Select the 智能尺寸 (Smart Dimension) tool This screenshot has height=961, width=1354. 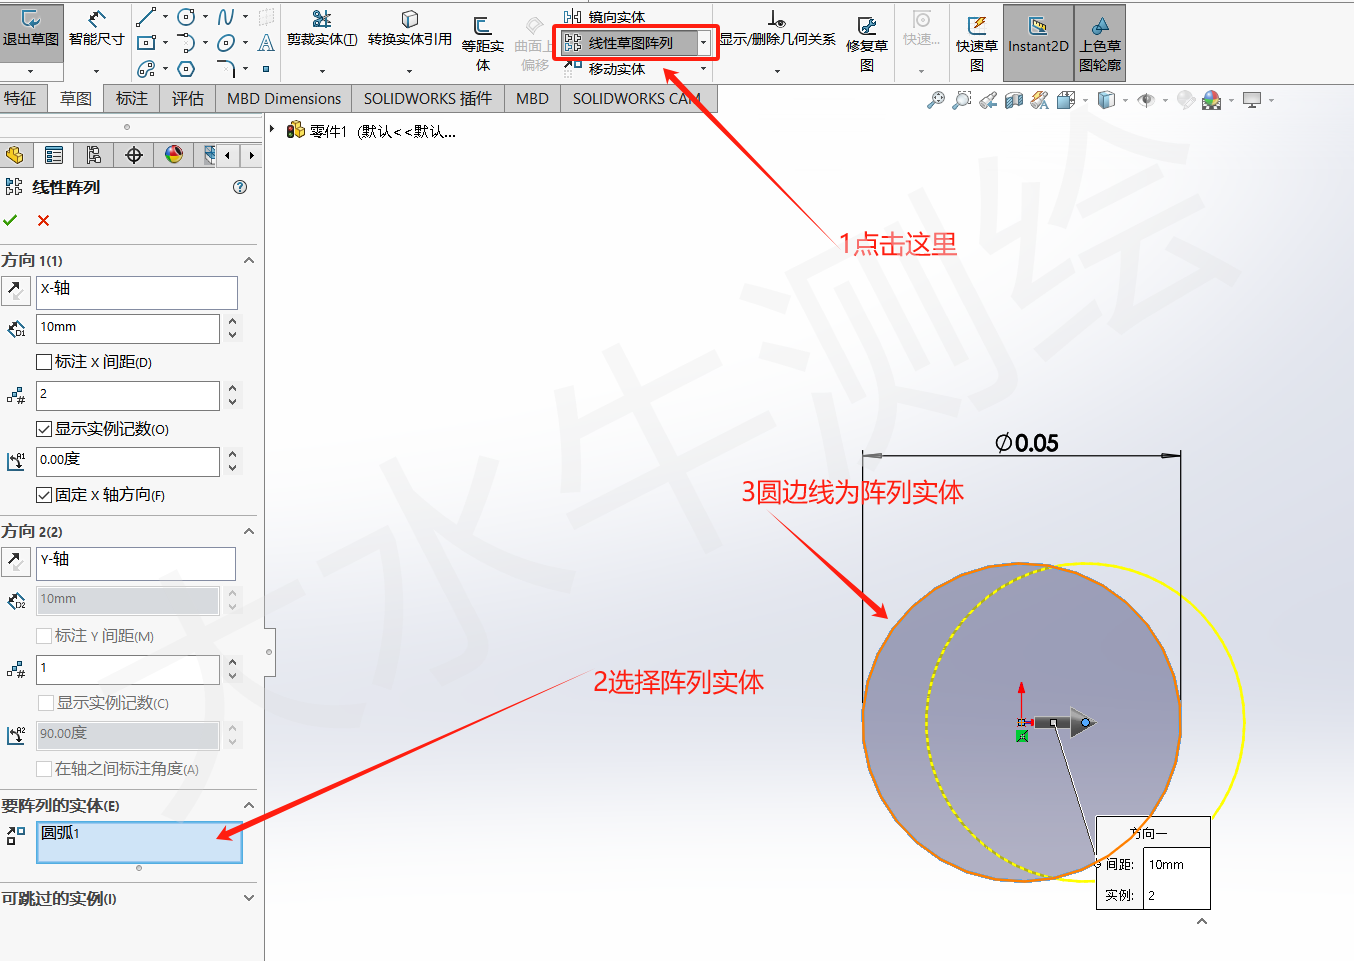96,30
